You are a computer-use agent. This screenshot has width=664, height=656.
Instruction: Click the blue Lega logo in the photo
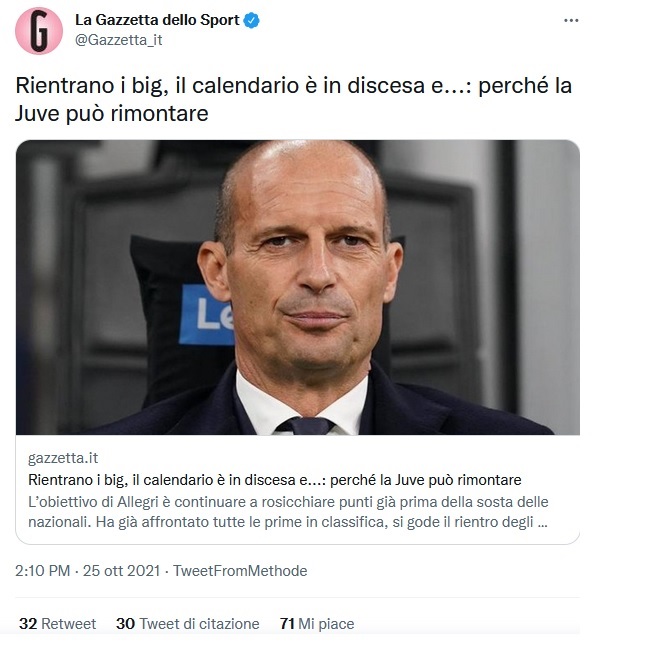(207, 314)
